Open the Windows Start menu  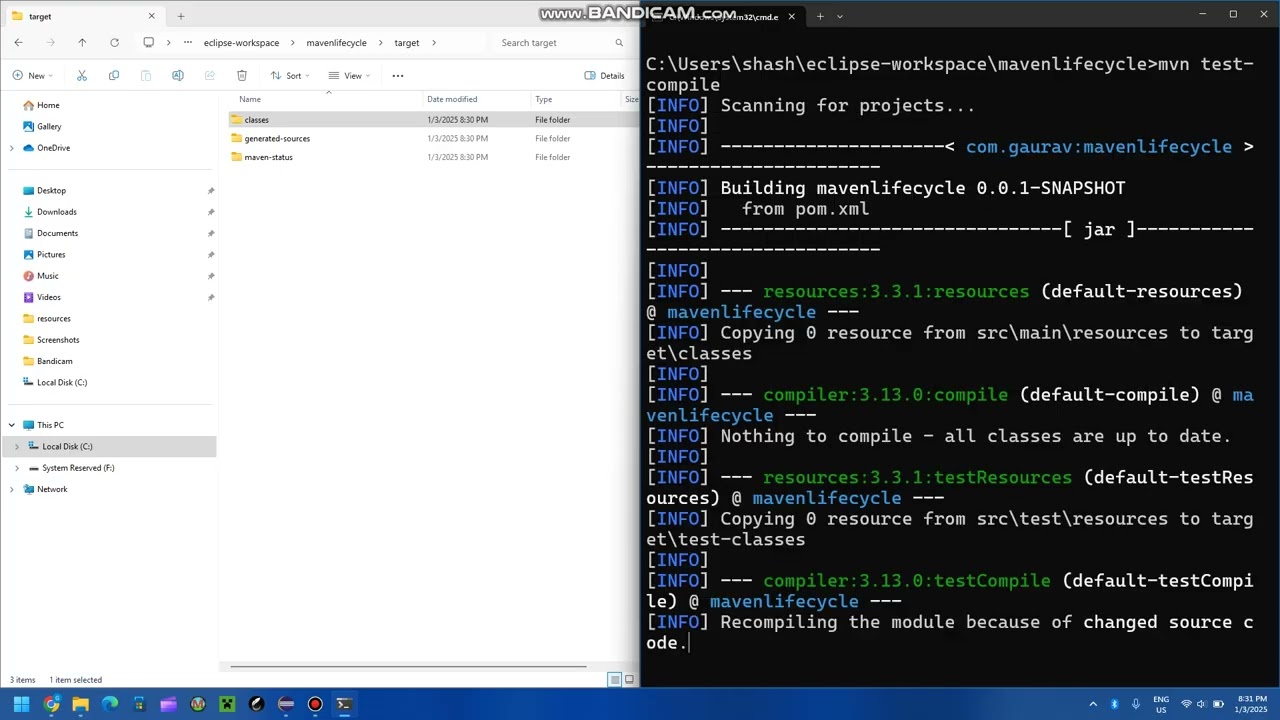[21, 704]
